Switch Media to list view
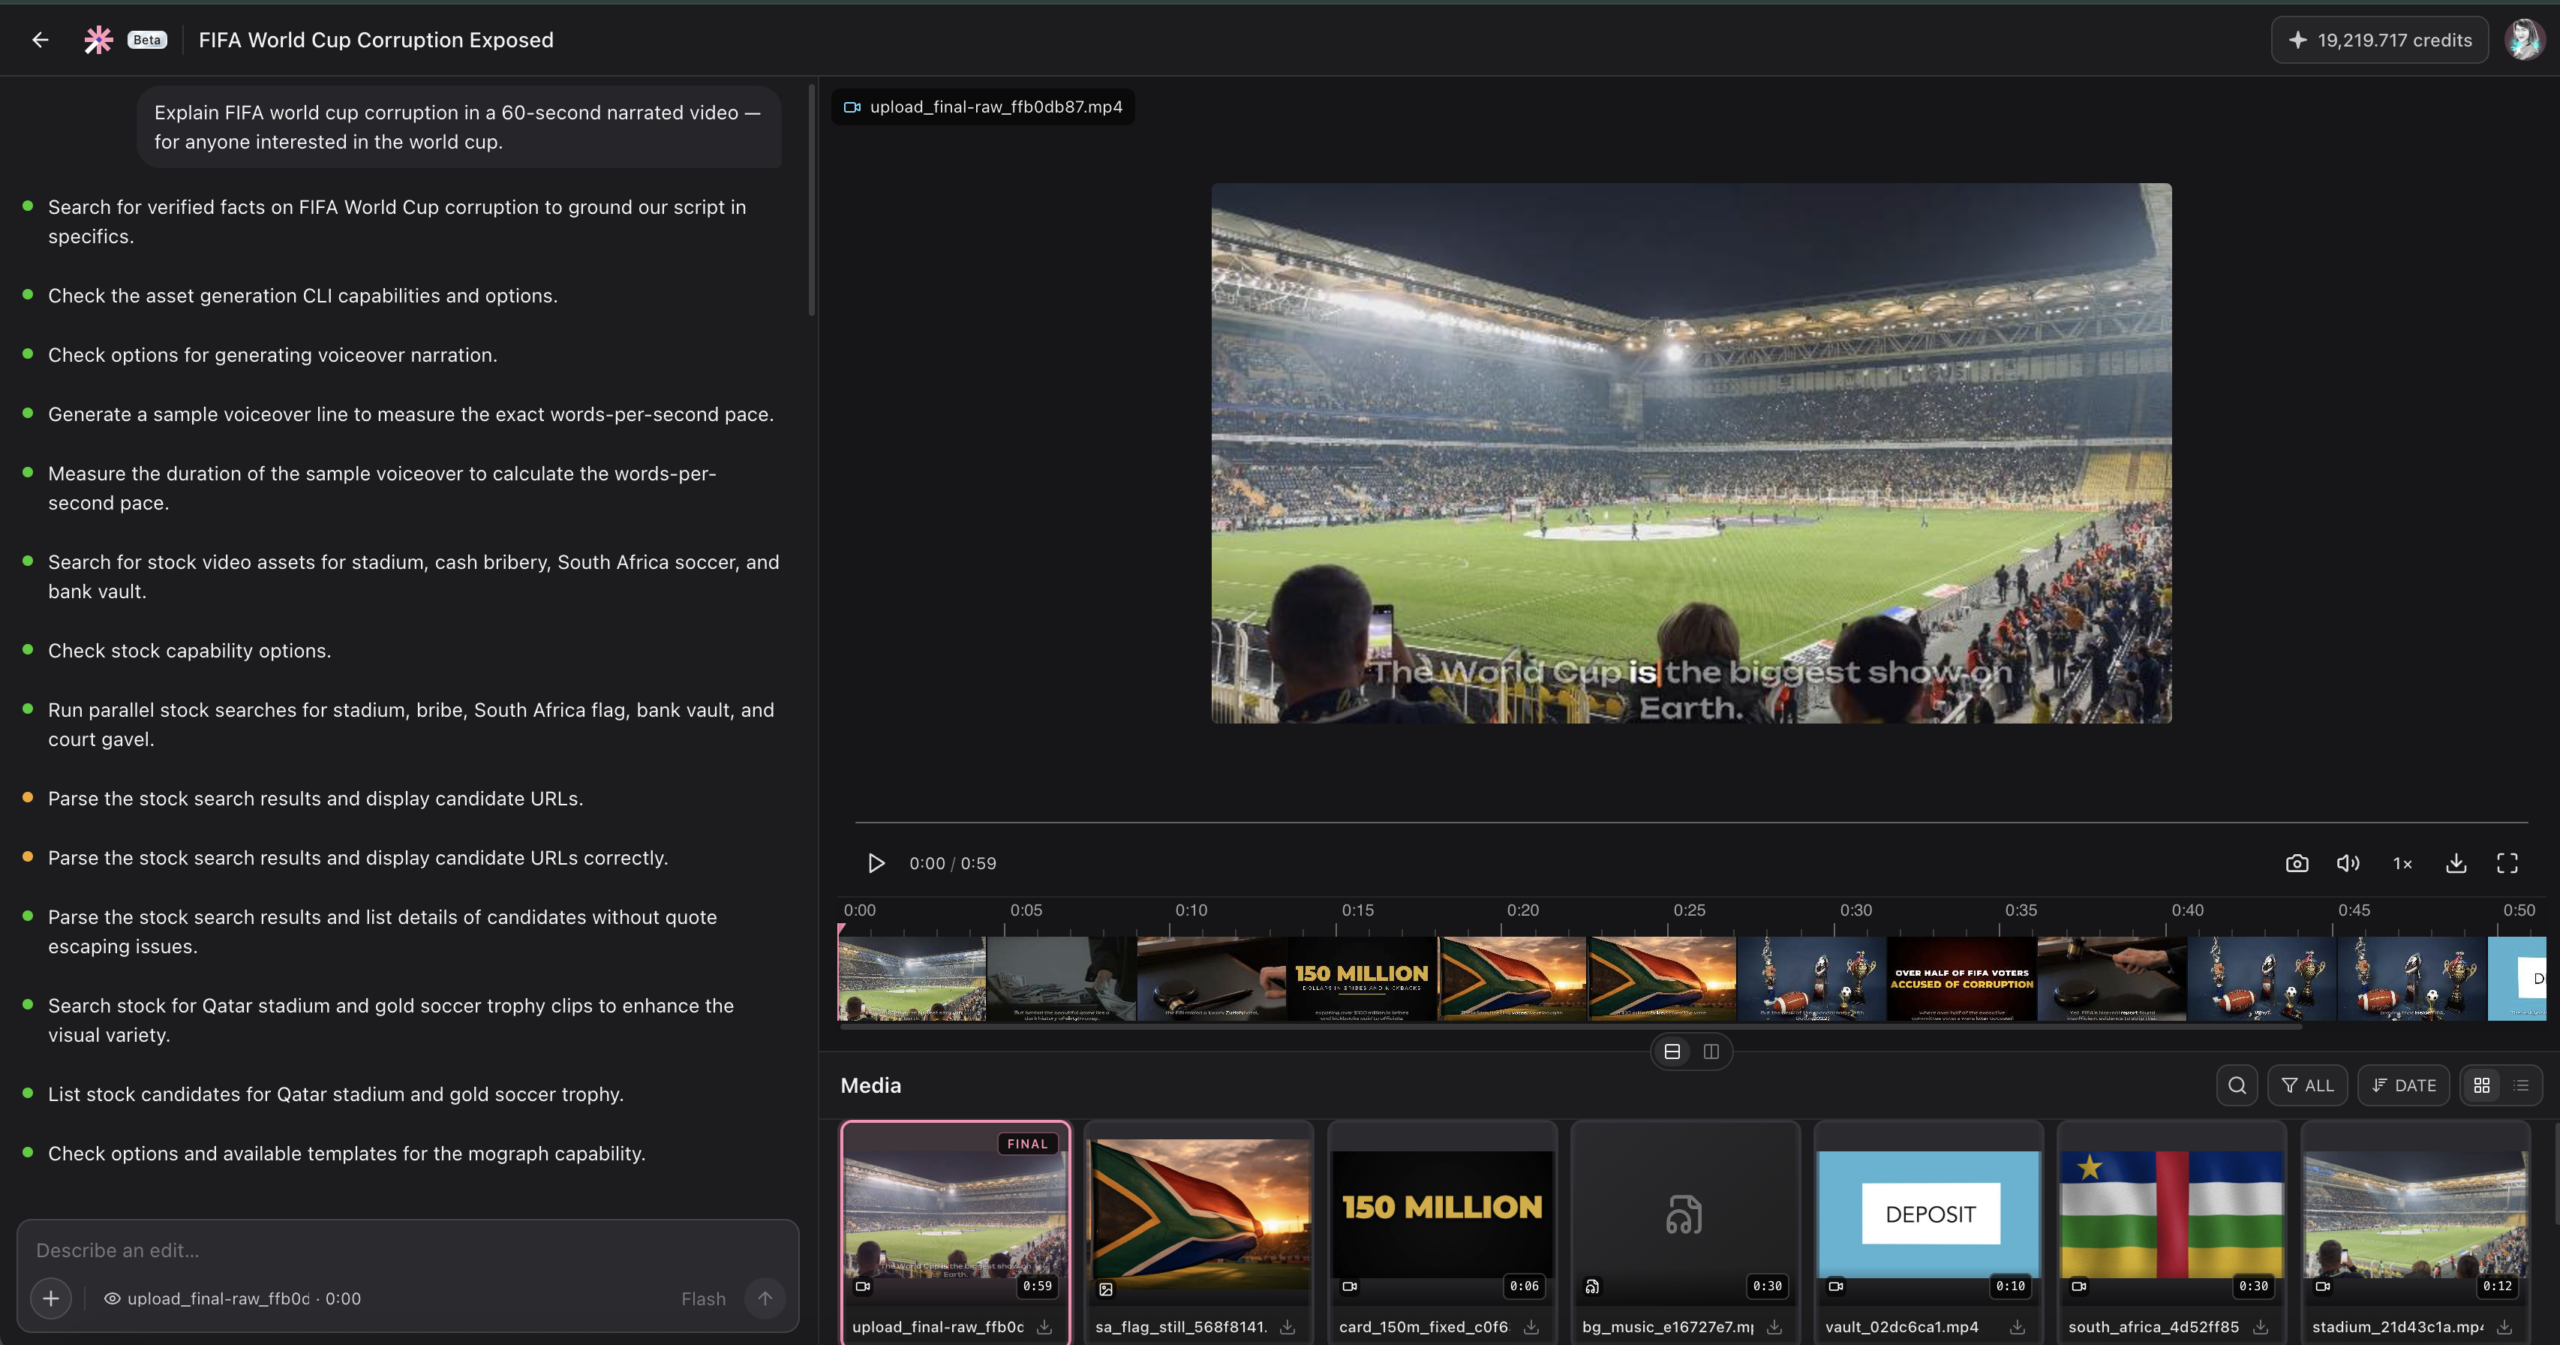2560x1345 pixels. [x=2521, y=1085]
